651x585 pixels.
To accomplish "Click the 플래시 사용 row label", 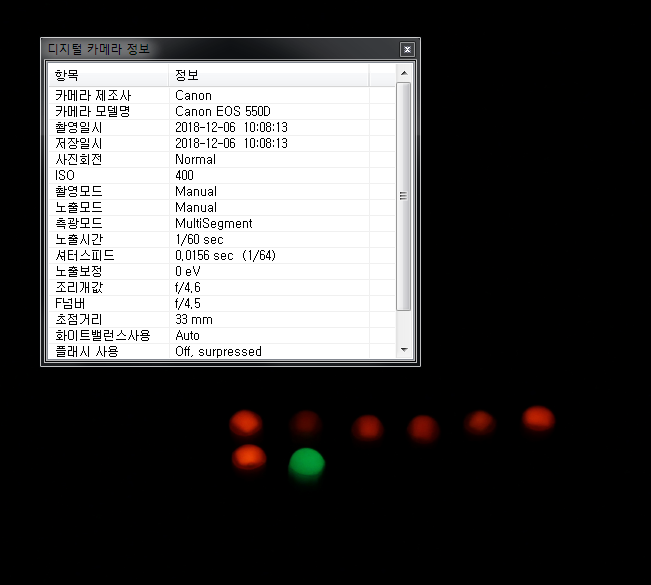I will (x=87, y=351).
